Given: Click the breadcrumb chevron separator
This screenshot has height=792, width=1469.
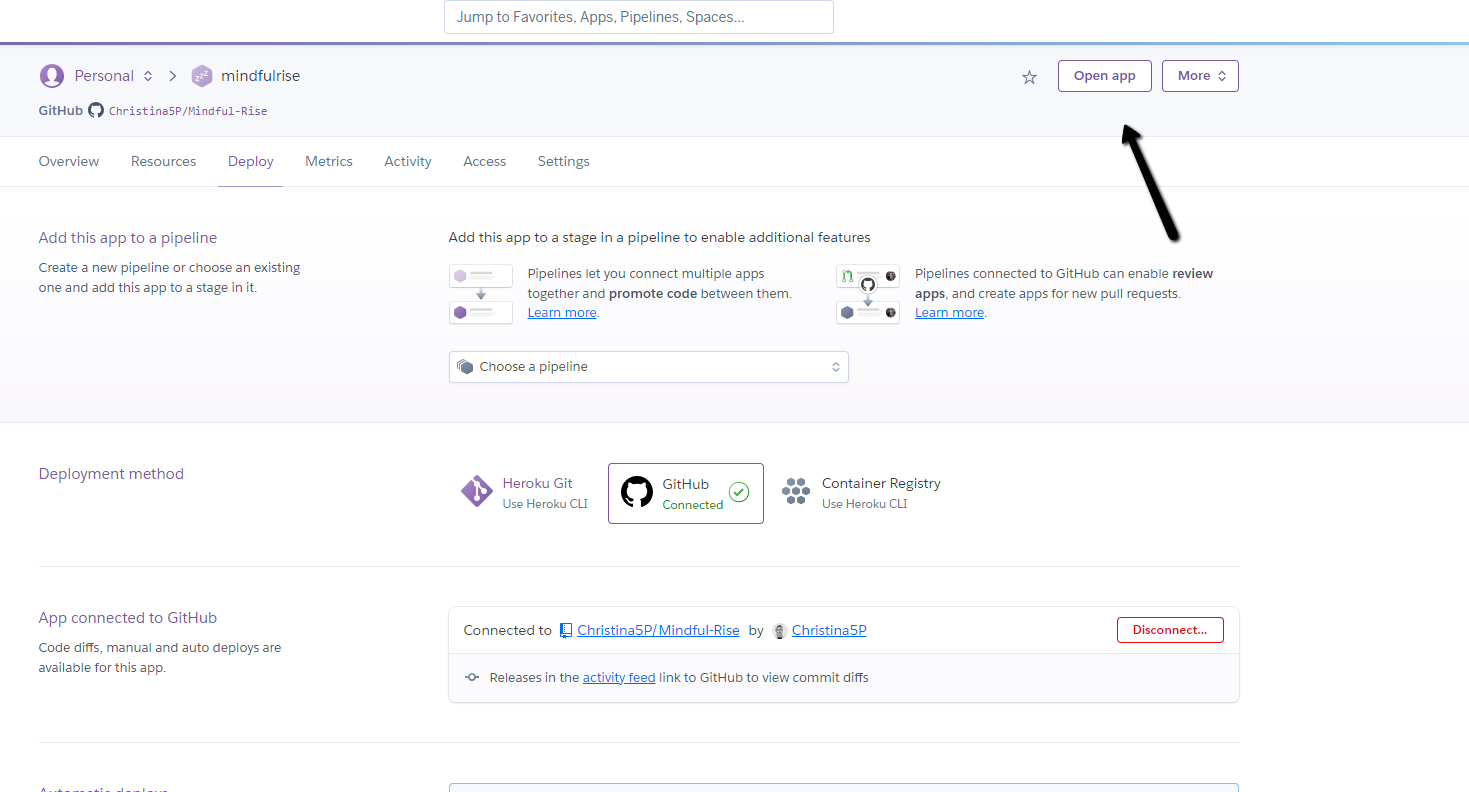Looking at the screenshot, I should click(x=172, y=76).
